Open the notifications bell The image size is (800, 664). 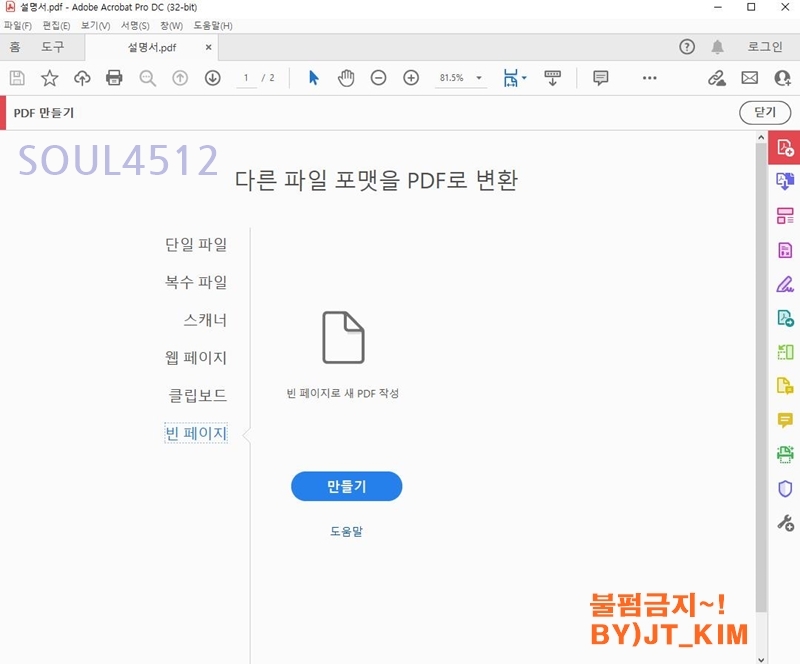(x=717, y=47)
